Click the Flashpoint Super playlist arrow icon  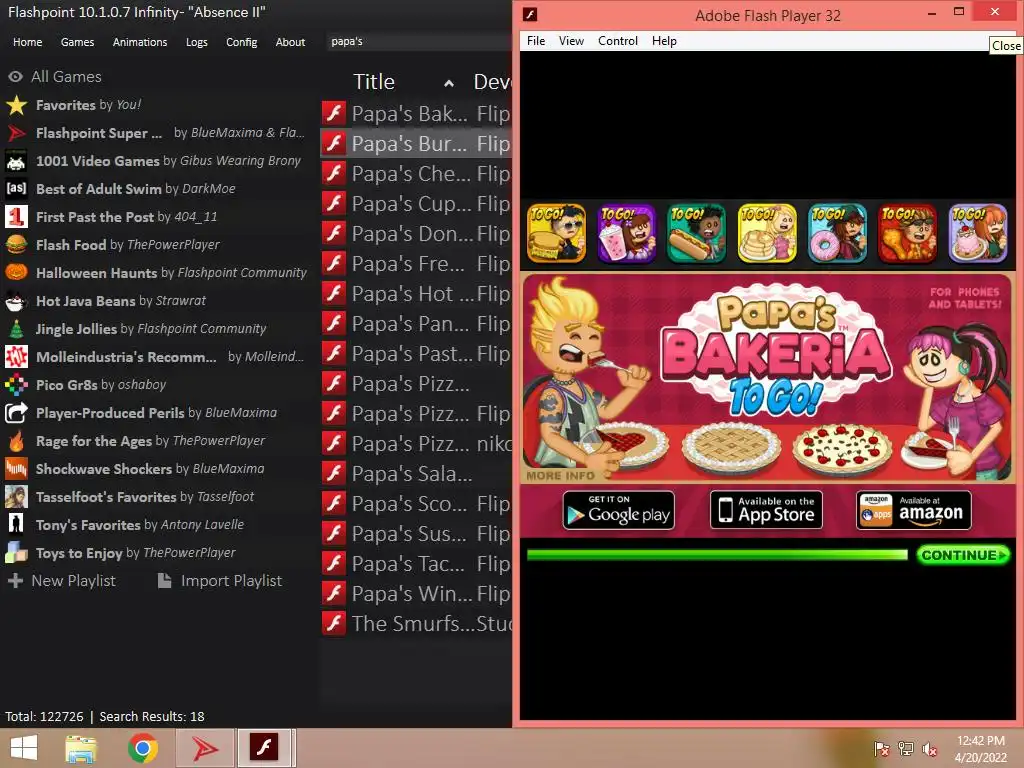coord(16,133)
